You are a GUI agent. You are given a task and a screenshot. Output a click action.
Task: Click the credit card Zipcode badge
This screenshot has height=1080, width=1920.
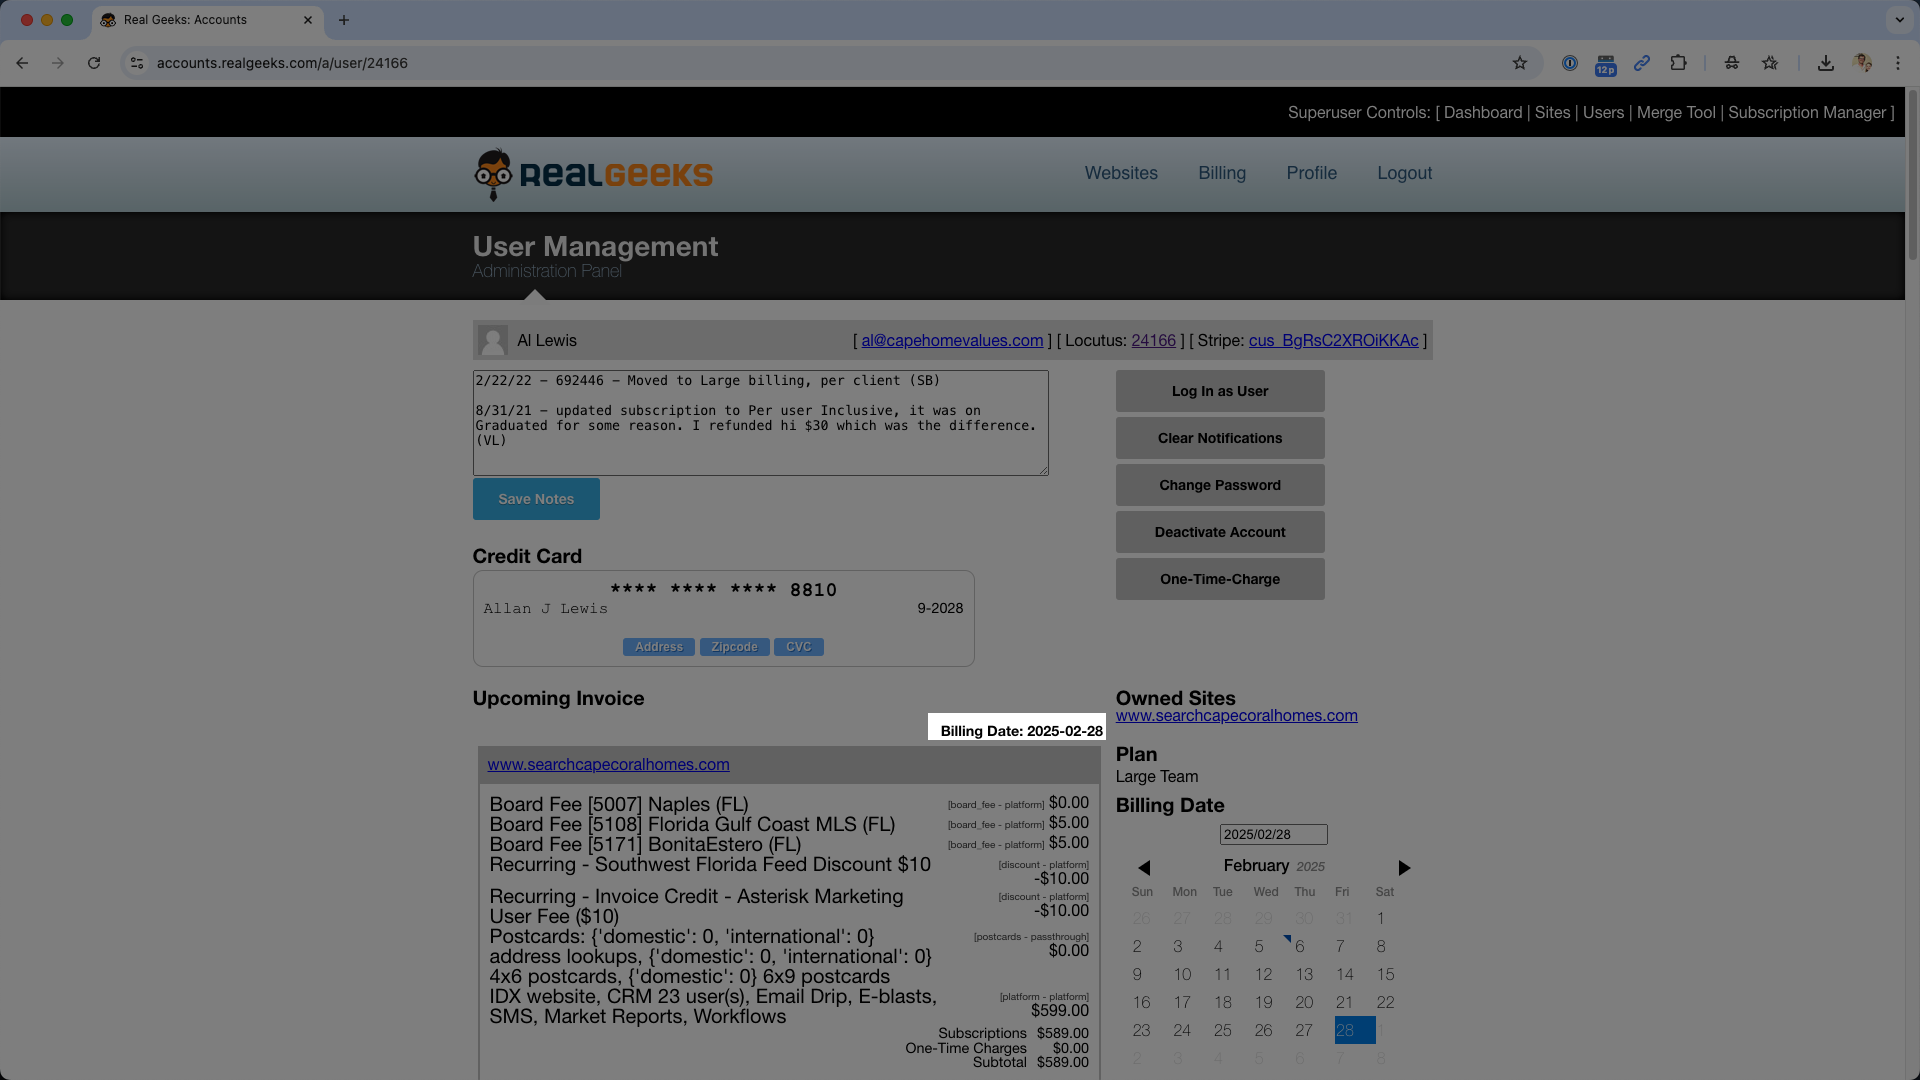735,647
